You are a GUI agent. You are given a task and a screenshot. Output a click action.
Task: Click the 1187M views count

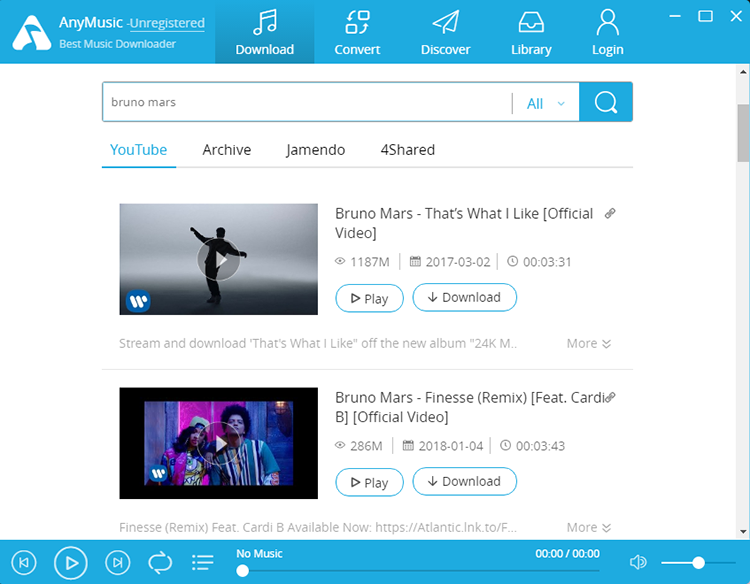[x=370, y=262]
